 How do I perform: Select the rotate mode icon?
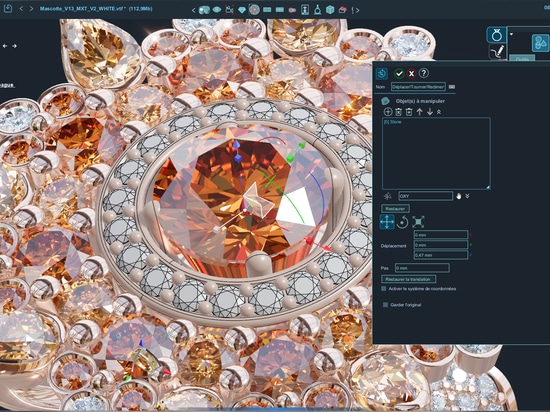click(x=402, y=222)
